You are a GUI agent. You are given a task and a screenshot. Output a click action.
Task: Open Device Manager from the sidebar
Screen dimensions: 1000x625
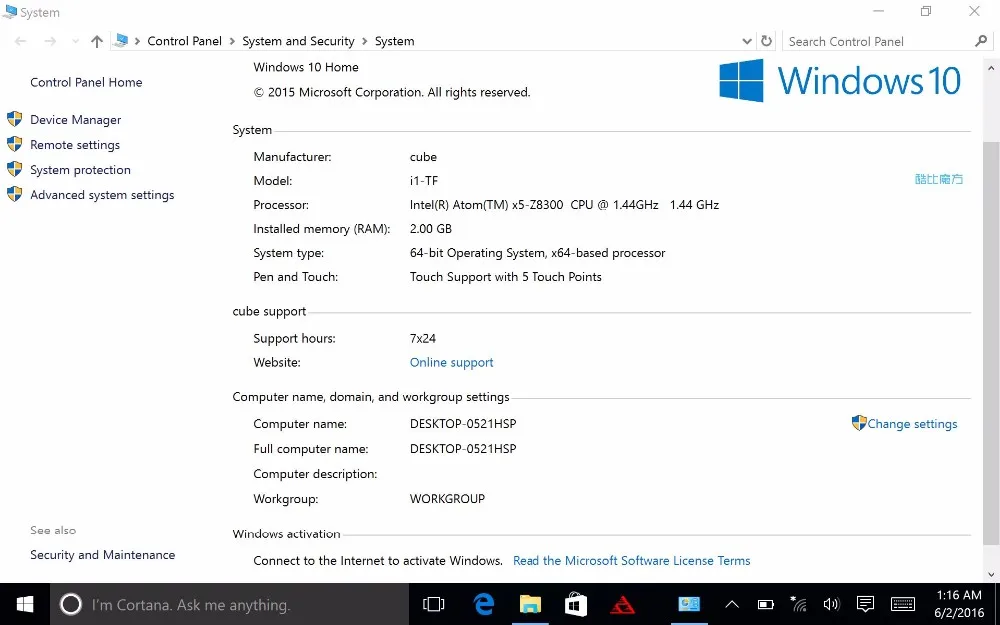(75, 120)
